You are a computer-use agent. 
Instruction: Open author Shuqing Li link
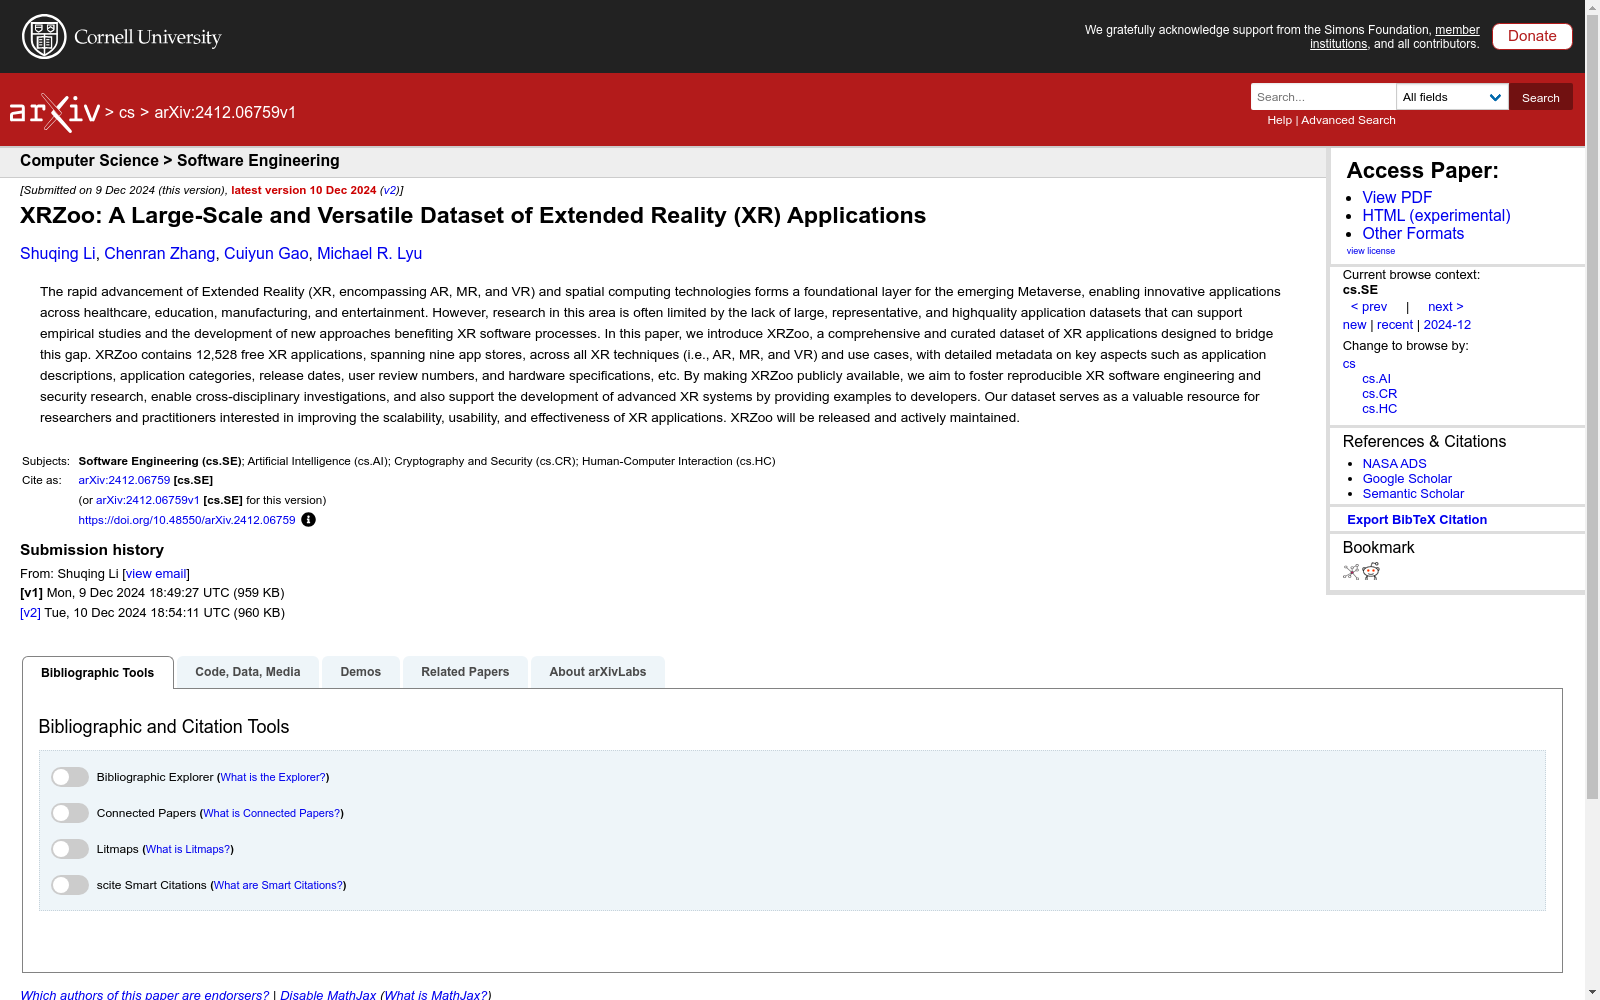click(57, 254)
